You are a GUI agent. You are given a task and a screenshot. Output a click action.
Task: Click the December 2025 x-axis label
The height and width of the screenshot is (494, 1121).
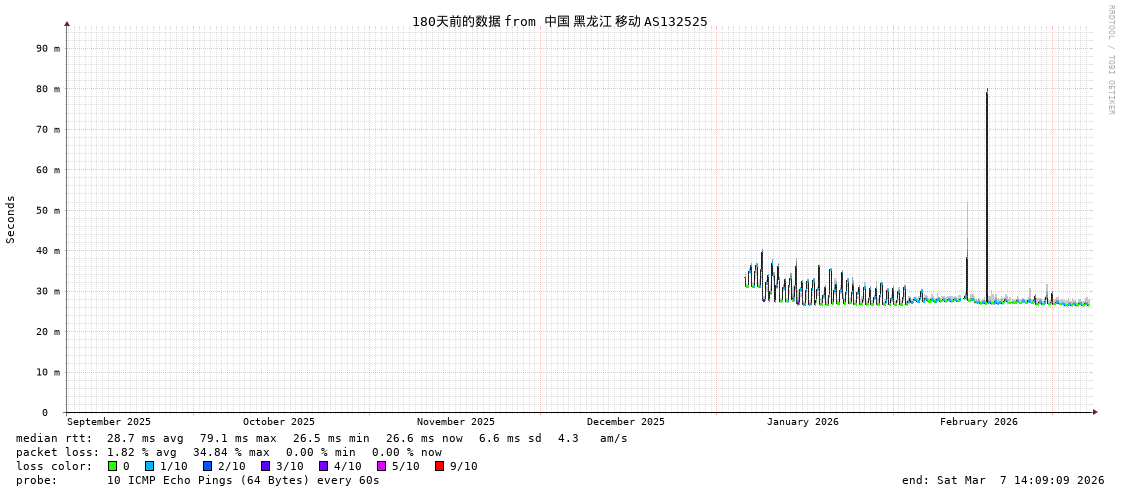coord(625,422)
